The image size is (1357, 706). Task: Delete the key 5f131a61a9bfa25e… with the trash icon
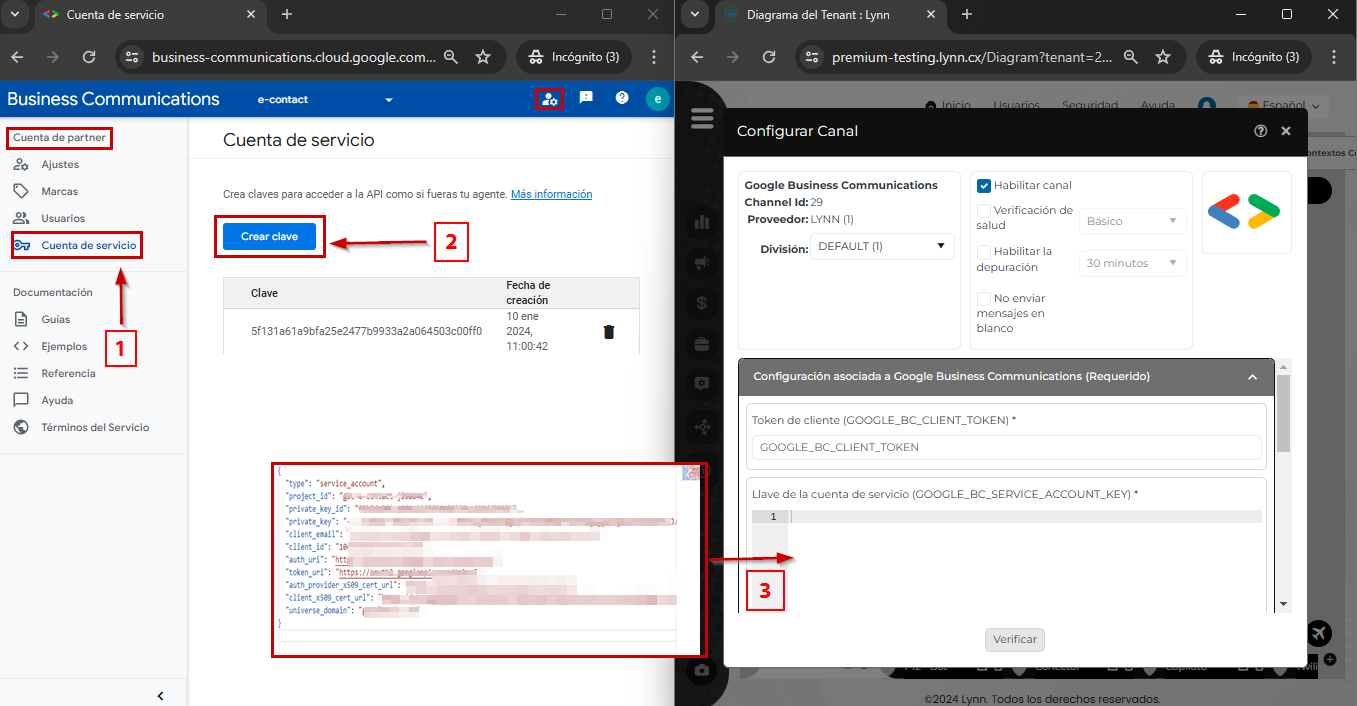click(608, 332)
